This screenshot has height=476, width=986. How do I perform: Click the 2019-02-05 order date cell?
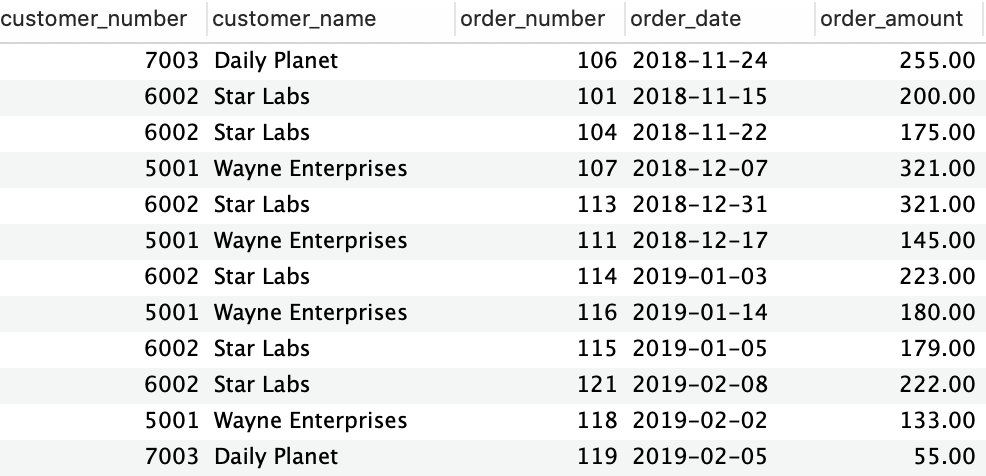[x=700, y=457]
